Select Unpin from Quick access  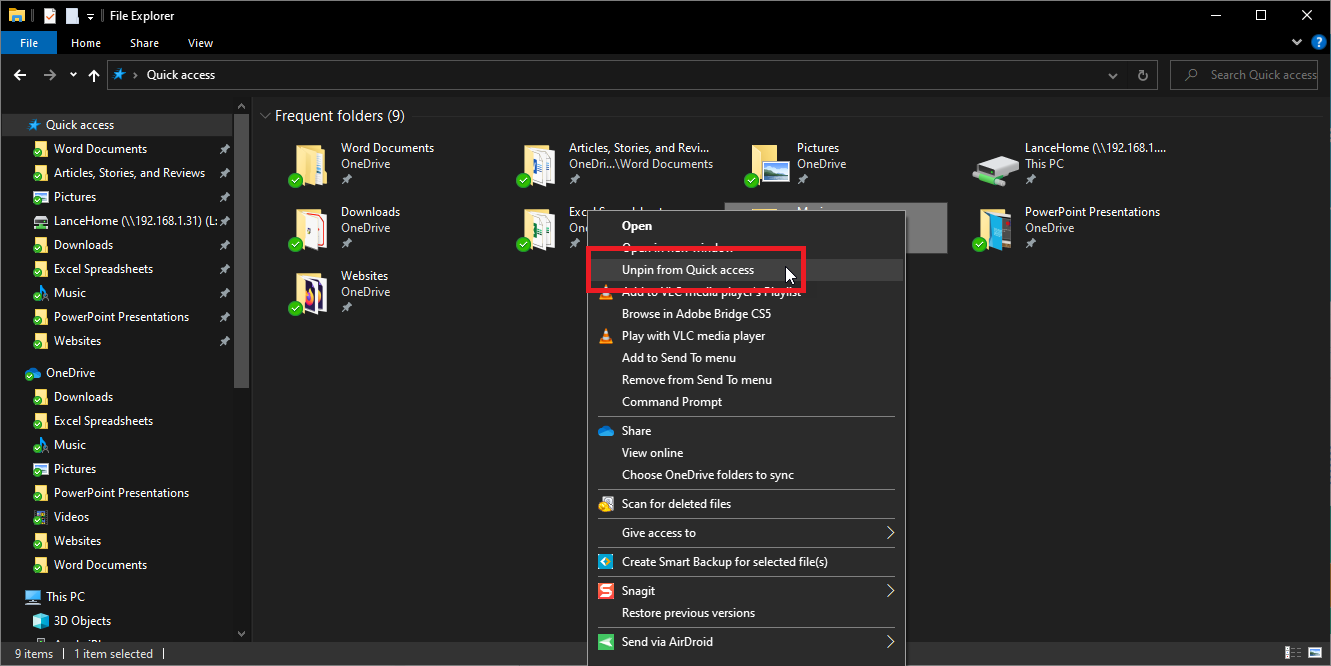point(688,270)
